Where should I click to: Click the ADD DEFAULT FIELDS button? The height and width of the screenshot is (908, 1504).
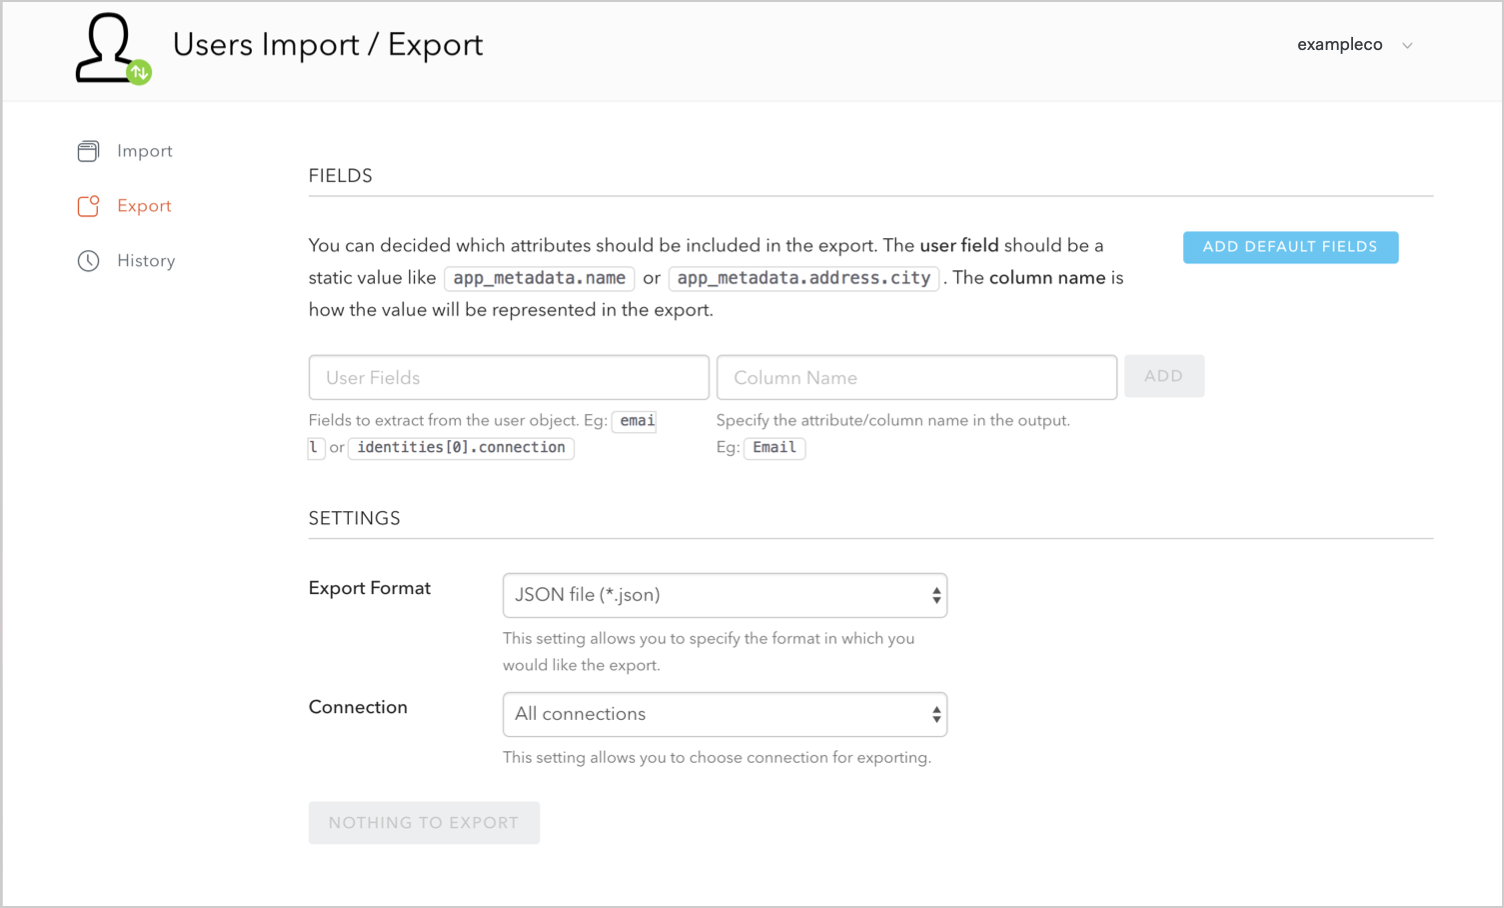click(x=1290, y=247)
